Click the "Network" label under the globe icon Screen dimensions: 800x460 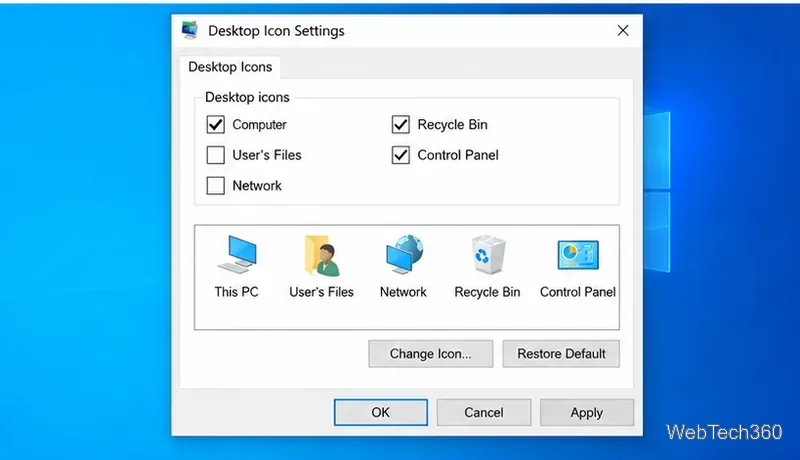point(403,292)
